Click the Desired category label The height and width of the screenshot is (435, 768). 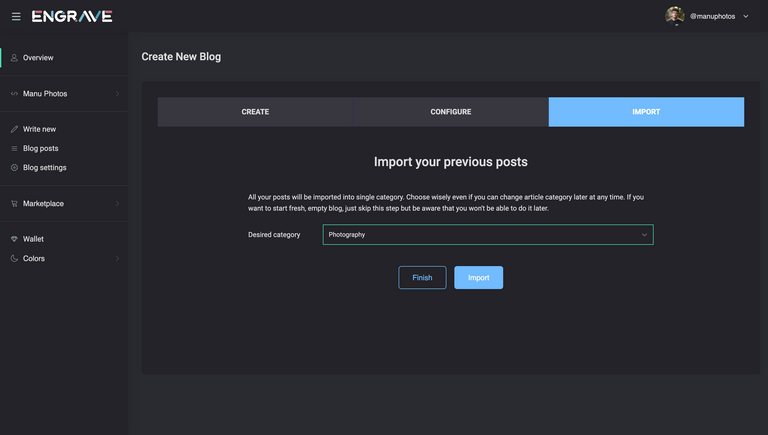tap(274, 235)
